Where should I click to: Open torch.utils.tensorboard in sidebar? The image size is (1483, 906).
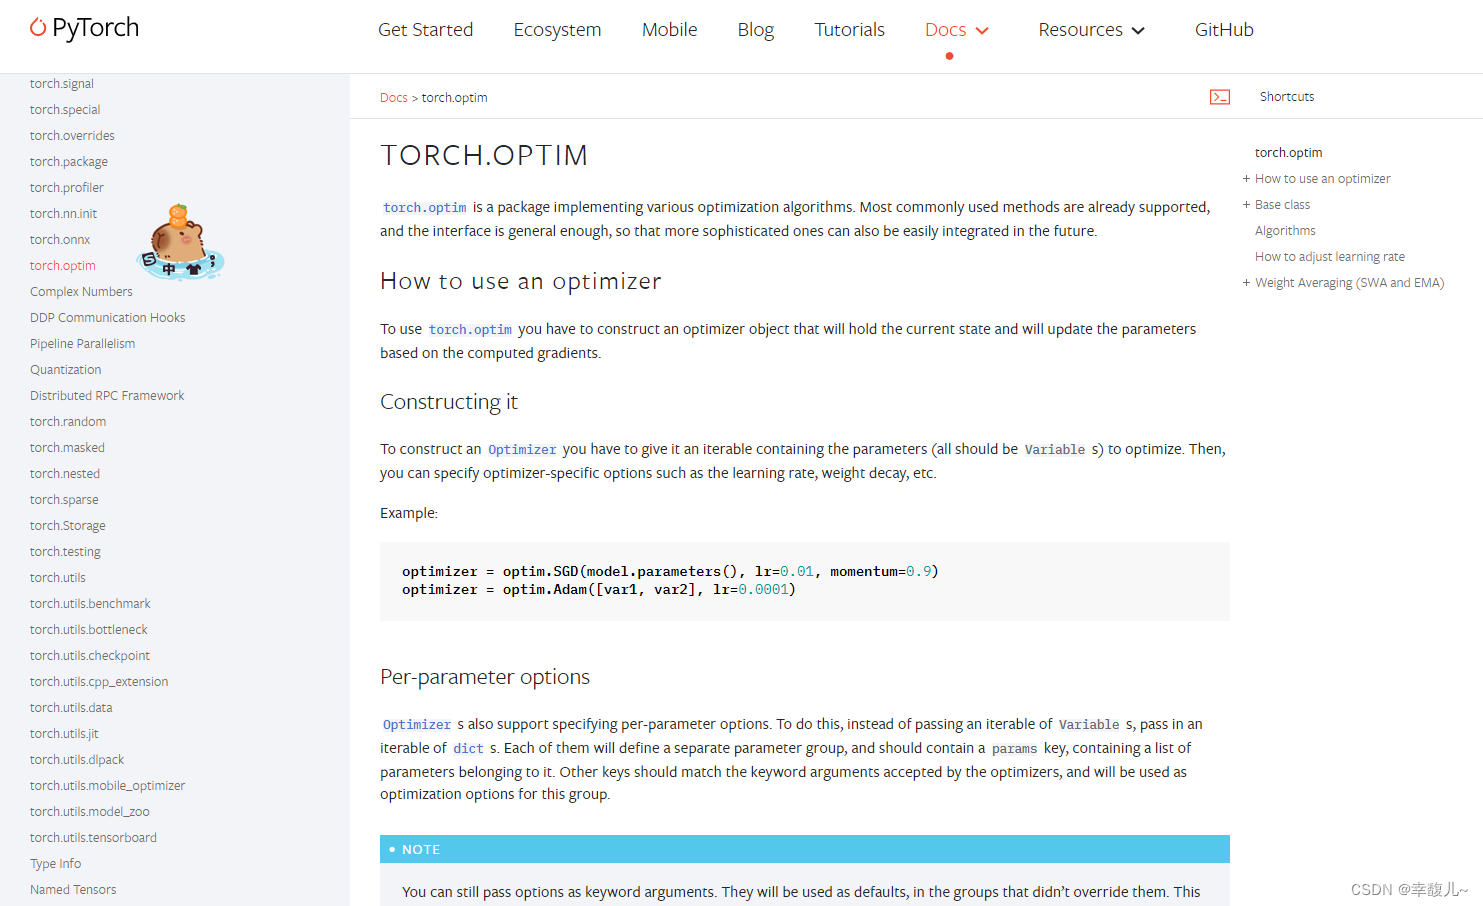point(93,838)
